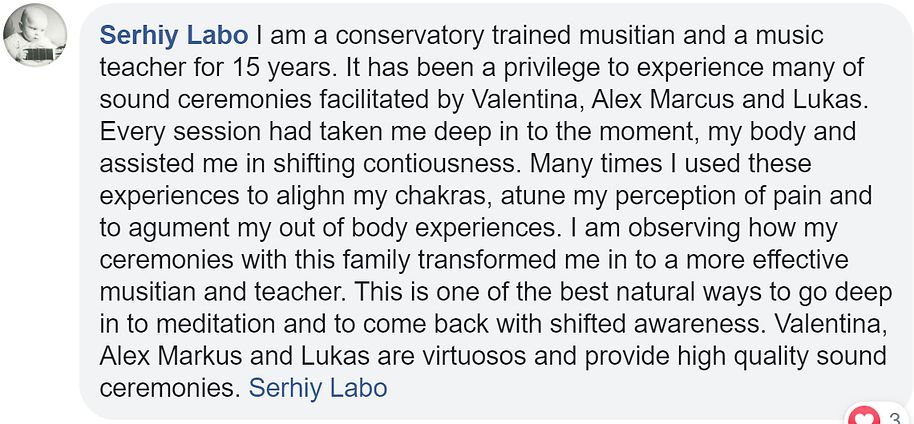Viewport: 914px width, 424px height.
Task: Open the bold Serhiy Labo author name
Action: coord(174,36)
